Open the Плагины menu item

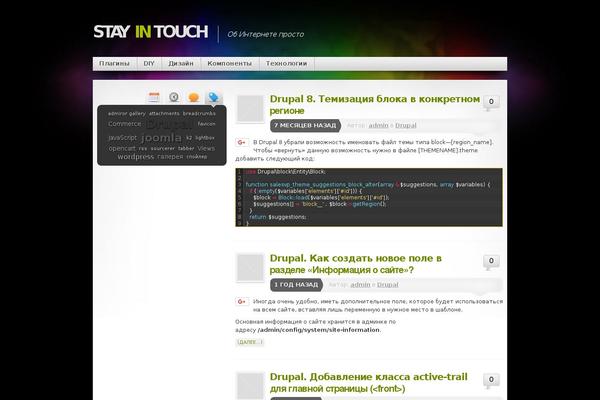[x=114, y=64]
